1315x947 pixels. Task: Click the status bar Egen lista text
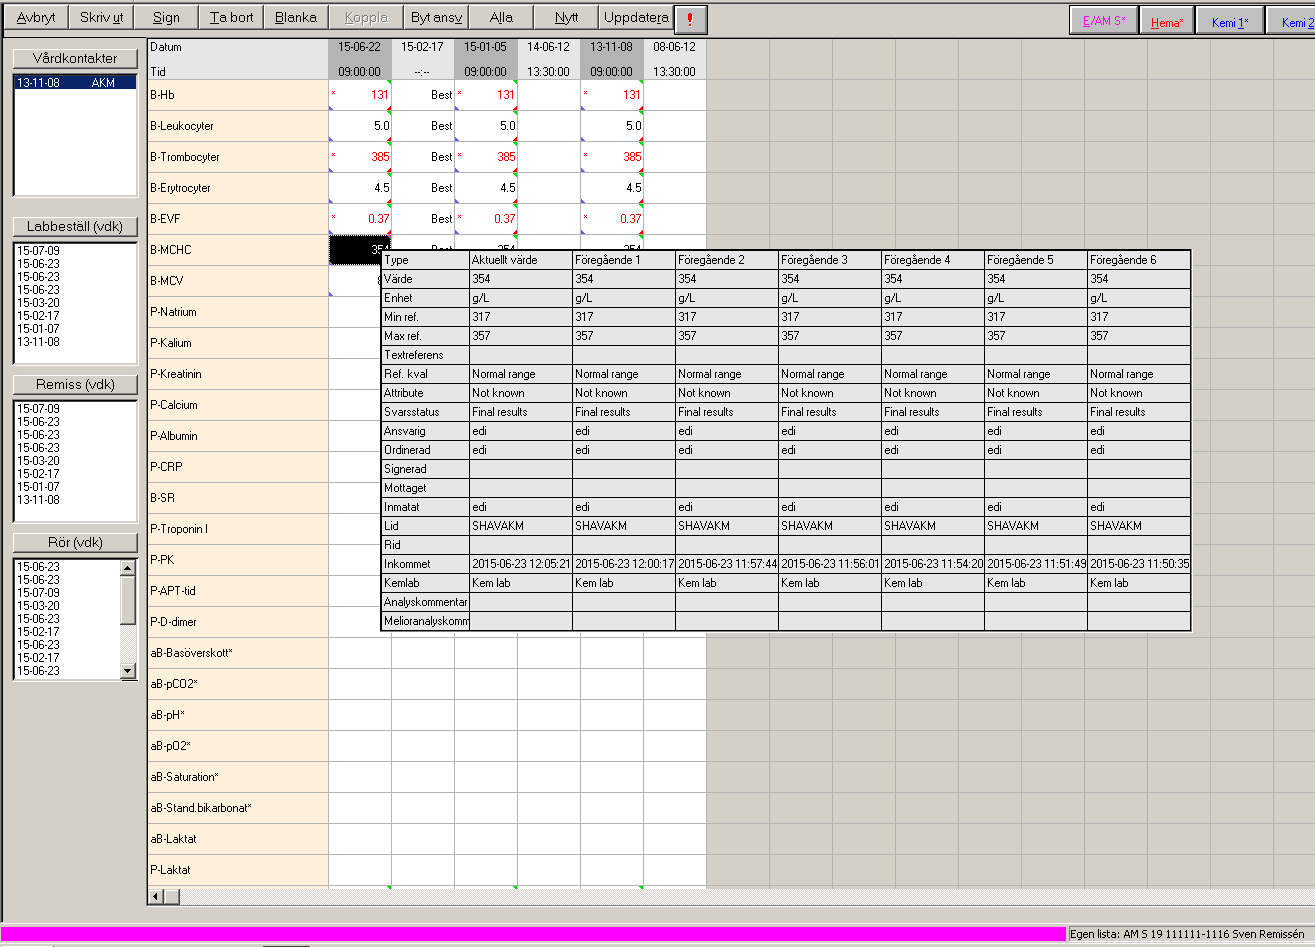1188,933
